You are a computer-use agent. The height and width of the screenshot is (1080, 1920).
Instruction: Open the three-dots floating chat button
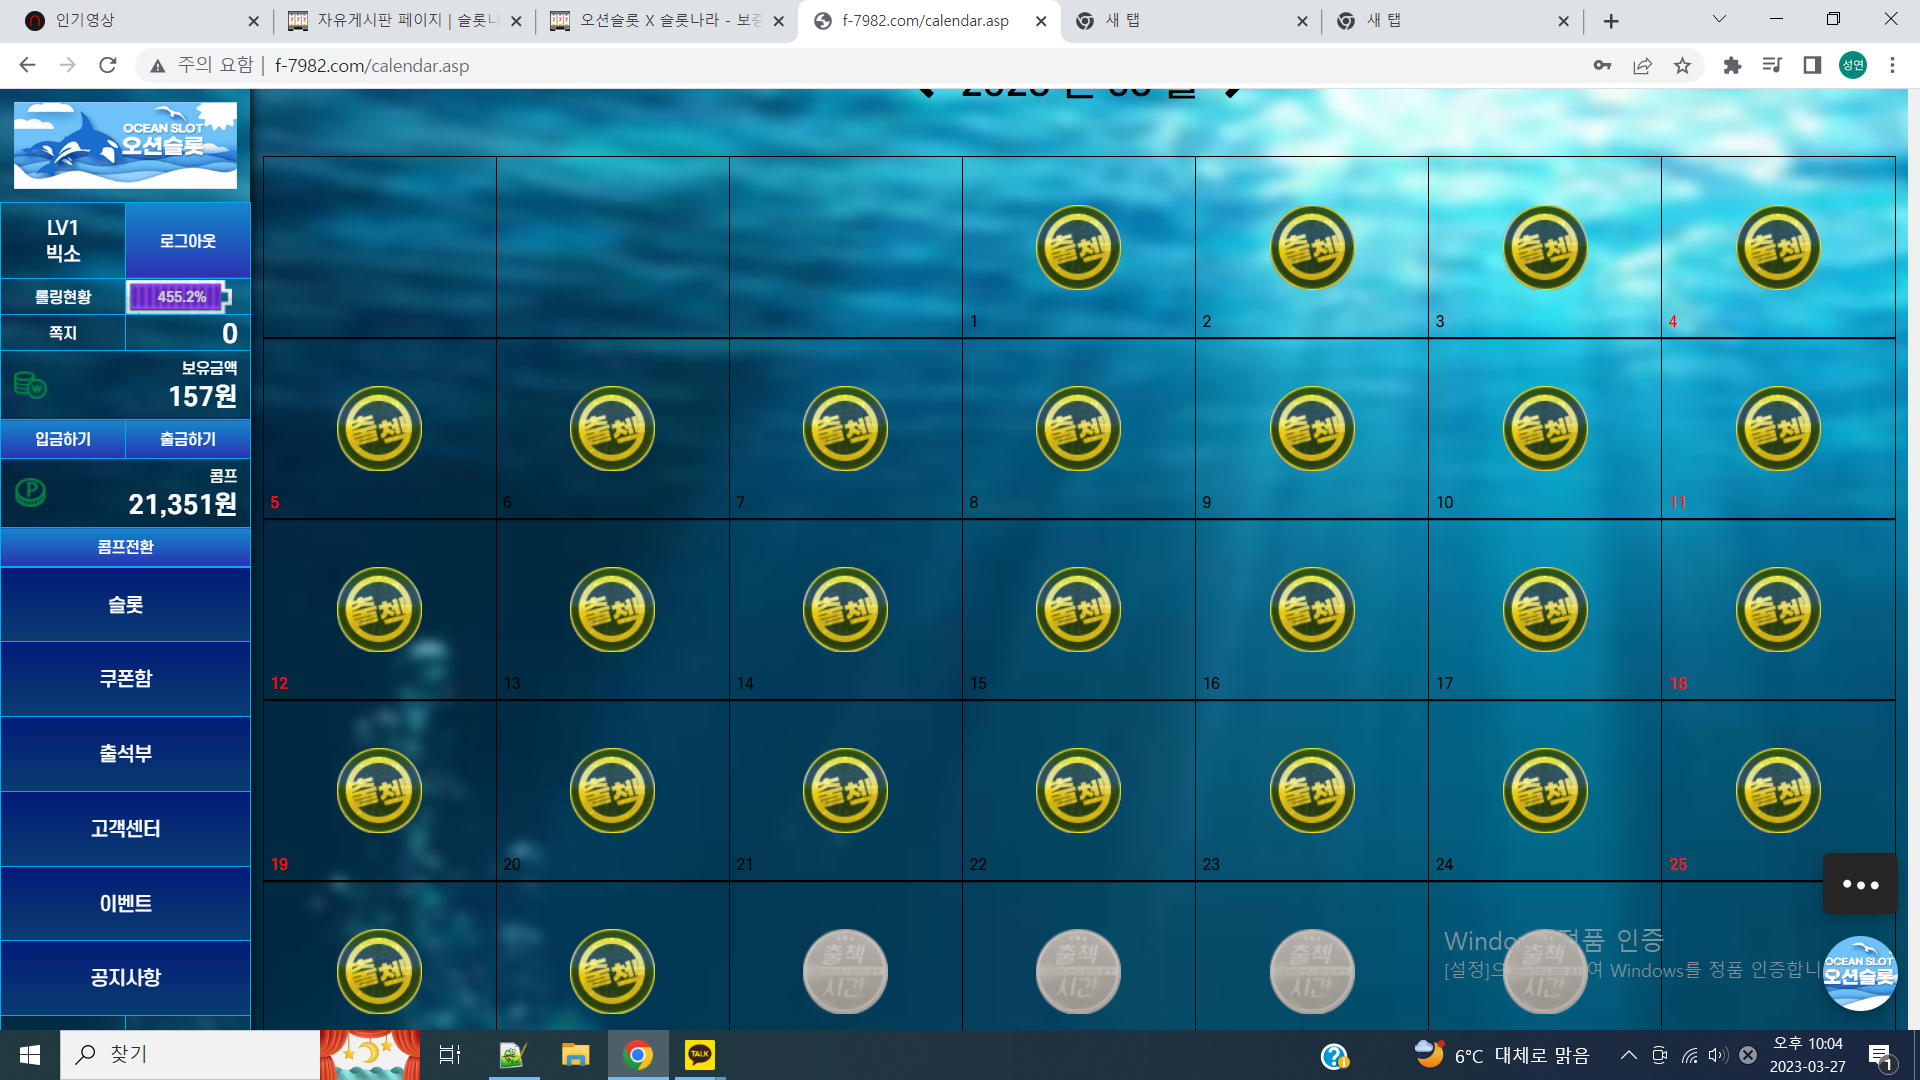1860,884
